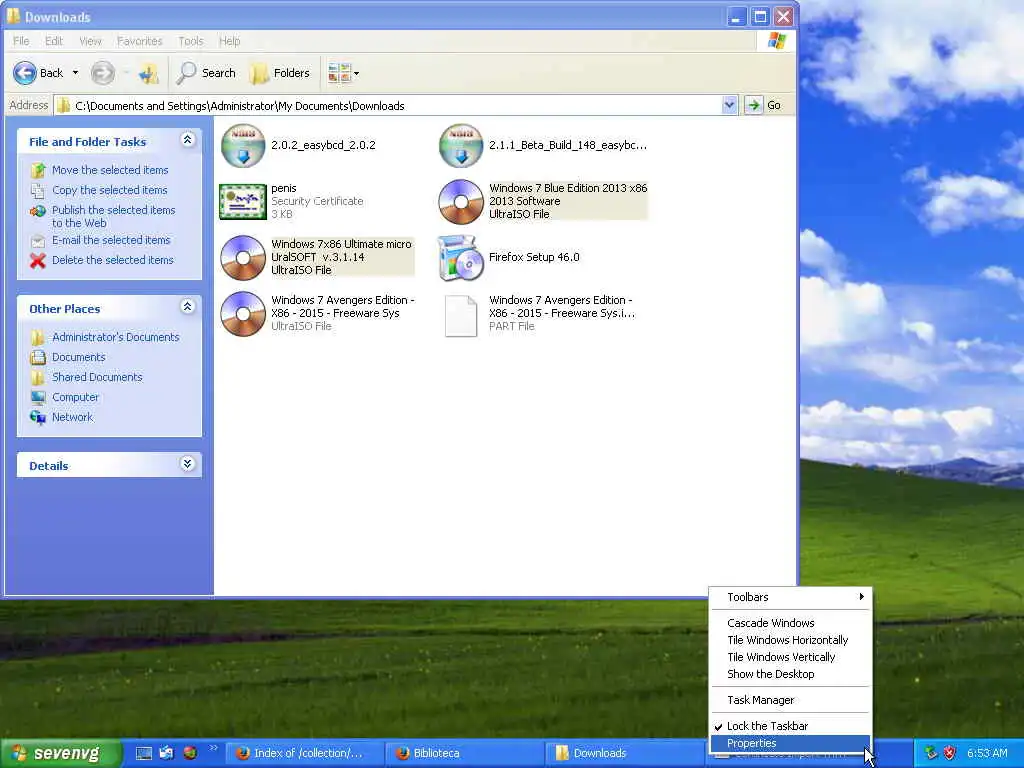
Task: Expand the address bar dropdown arrow
Action: click(x=729, y=105)
